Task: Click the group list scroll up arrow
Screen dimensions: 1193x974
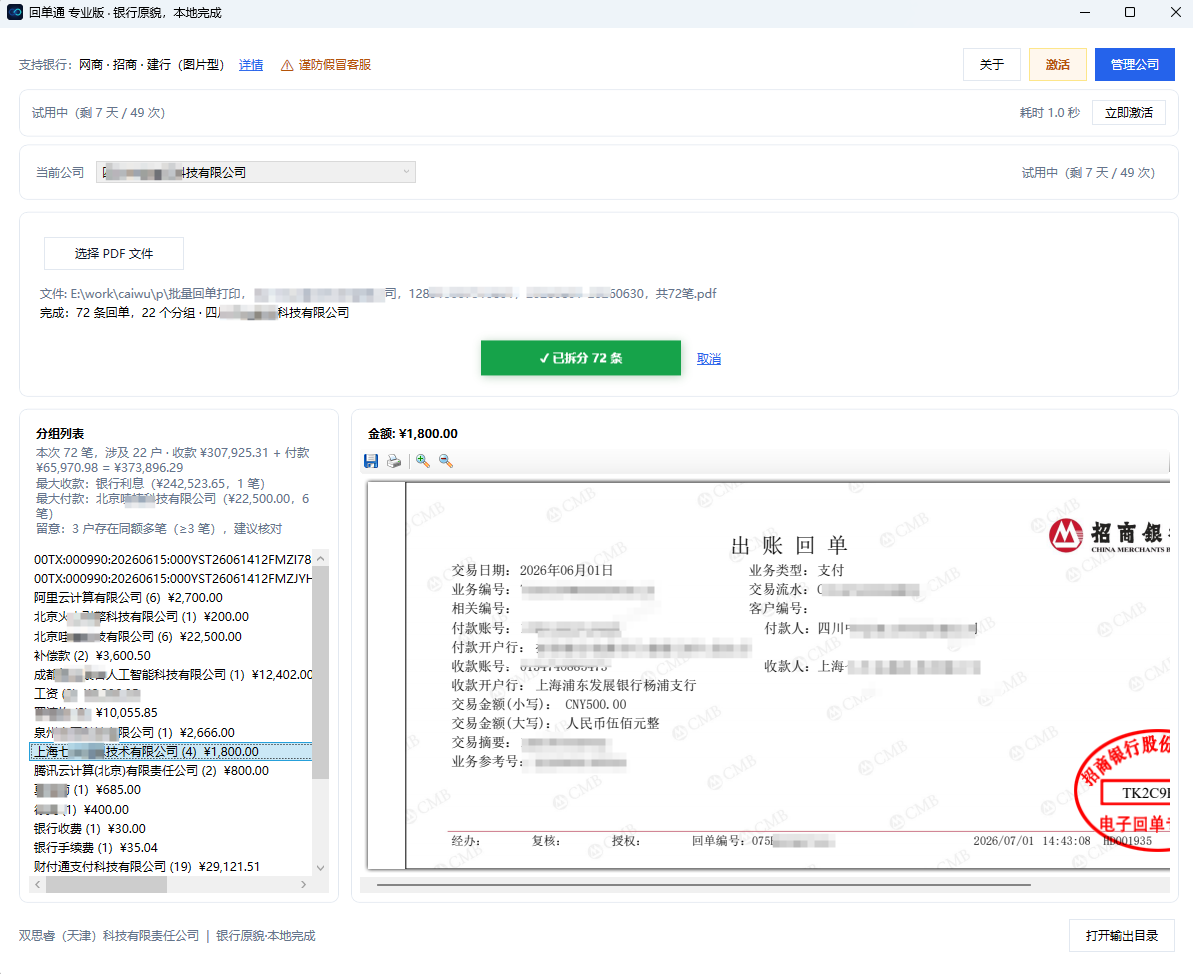Action: tap(320, 558)
